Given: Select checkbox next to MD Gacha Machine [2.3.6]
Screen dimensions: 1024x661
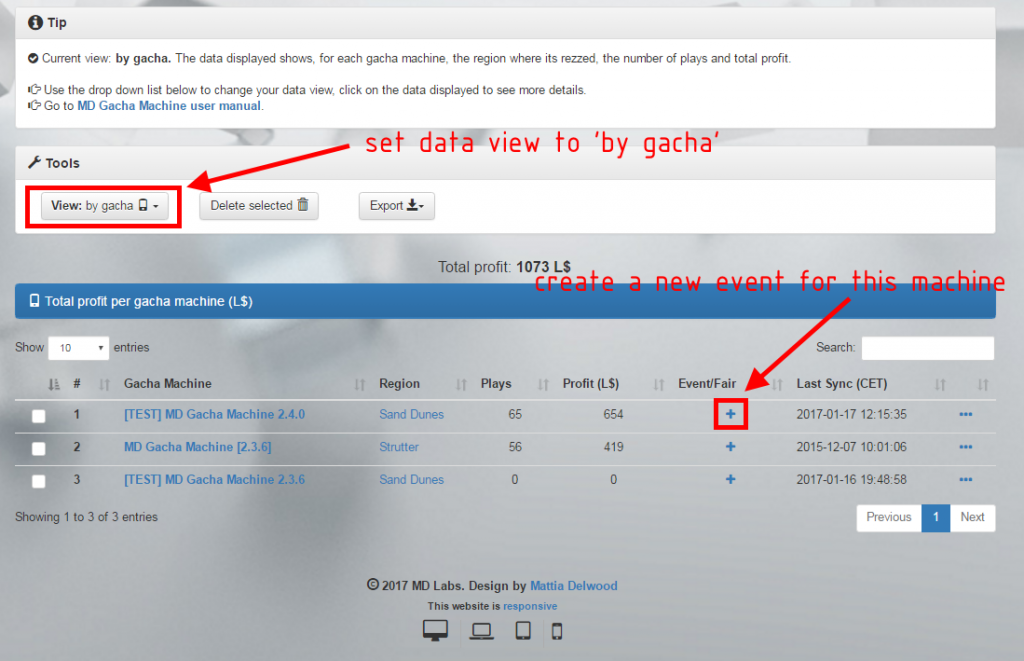Looking at the screenshot, I should tap(37, 447).
